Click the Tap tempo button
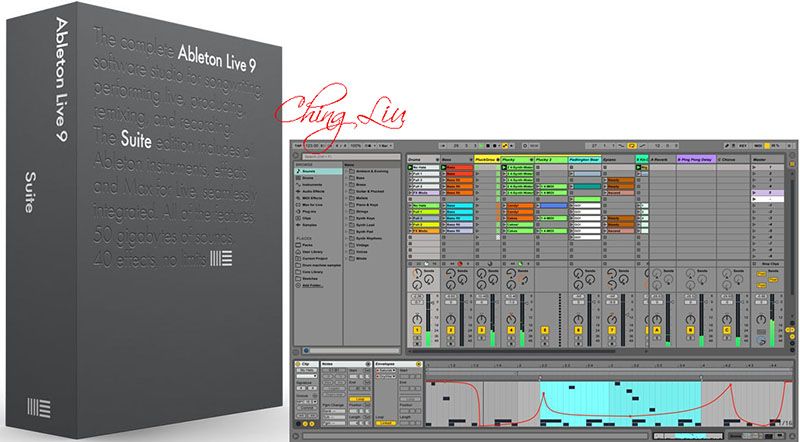Viewport: 800px width, 442px height. [298, 145]
